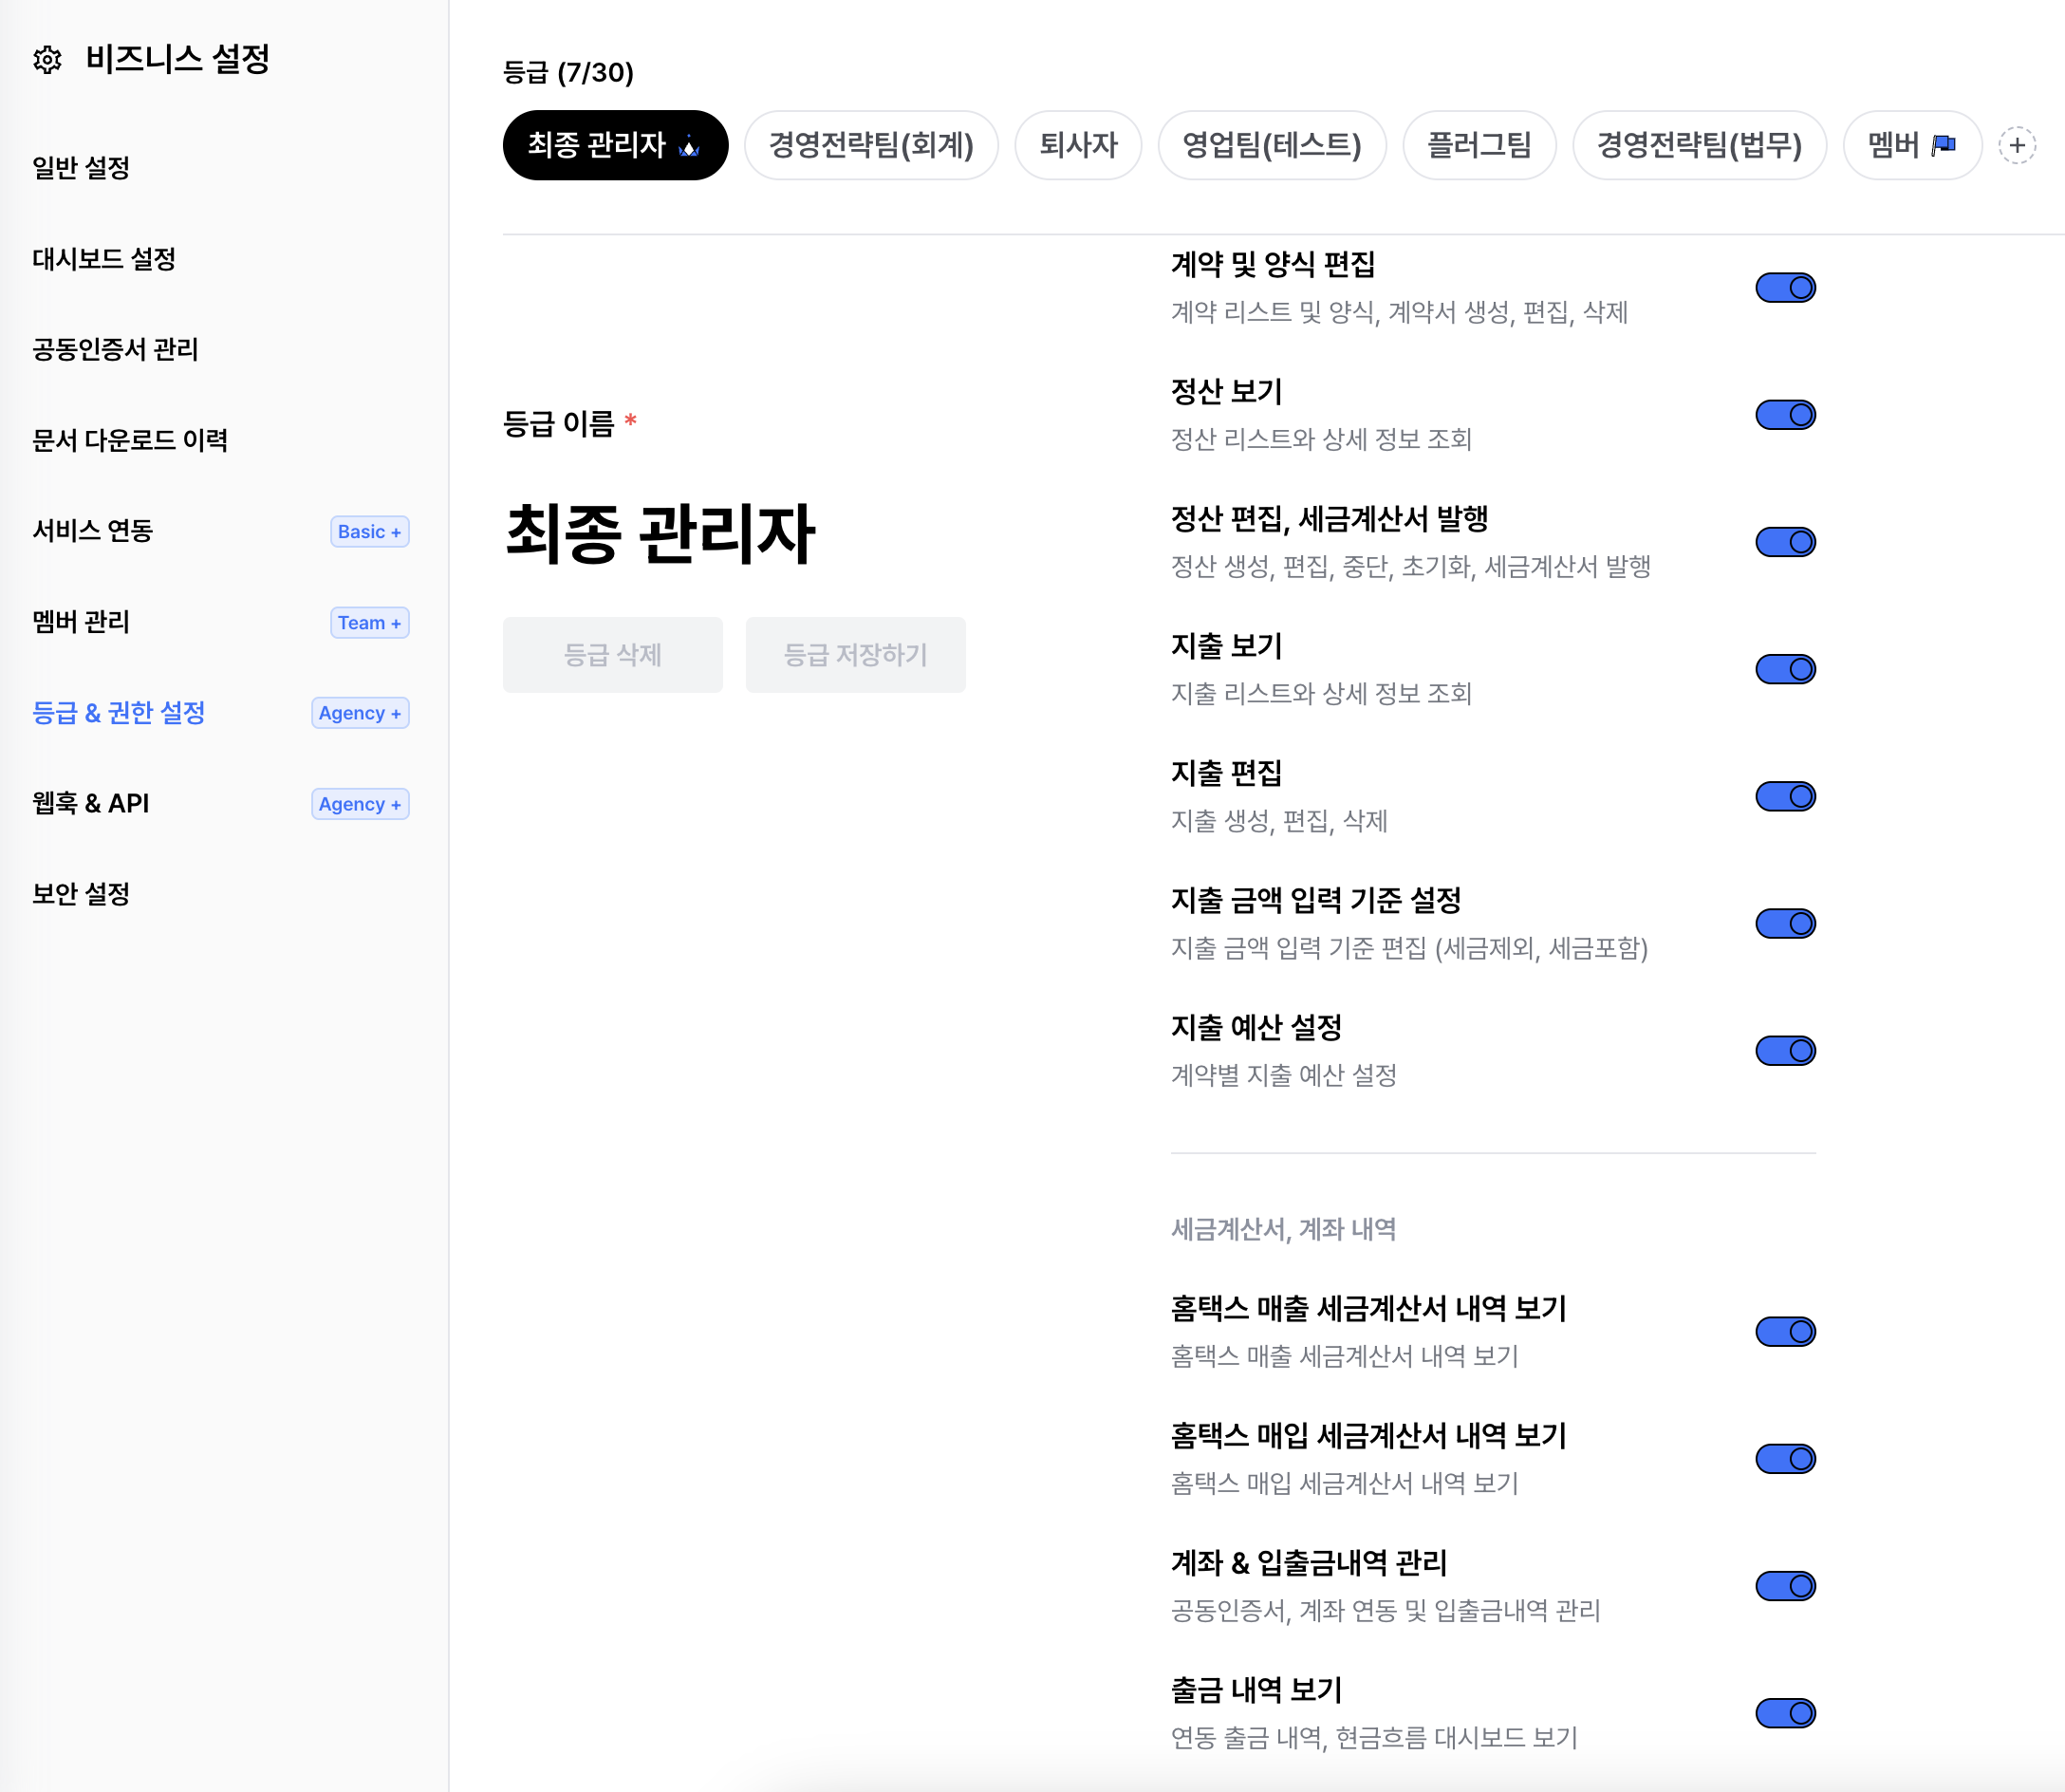Toggle 계좌 & 입출금내역 관리 switch
Viewport: 2065px width, 1792px height.
point(1785,1586)
